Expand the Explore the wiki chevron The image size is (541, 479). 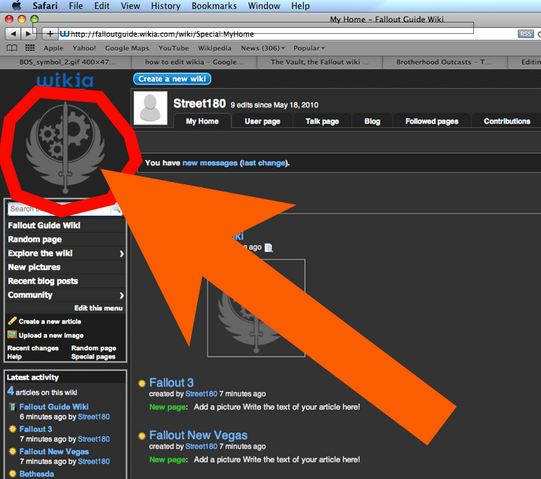tap(121, 254)
